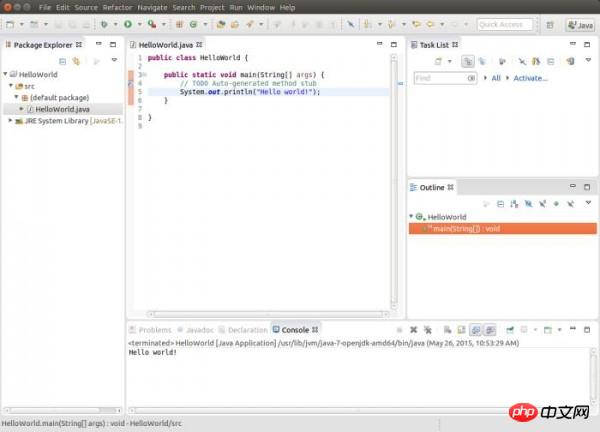Click the Activate... link in Task List

tap(530, 78)
